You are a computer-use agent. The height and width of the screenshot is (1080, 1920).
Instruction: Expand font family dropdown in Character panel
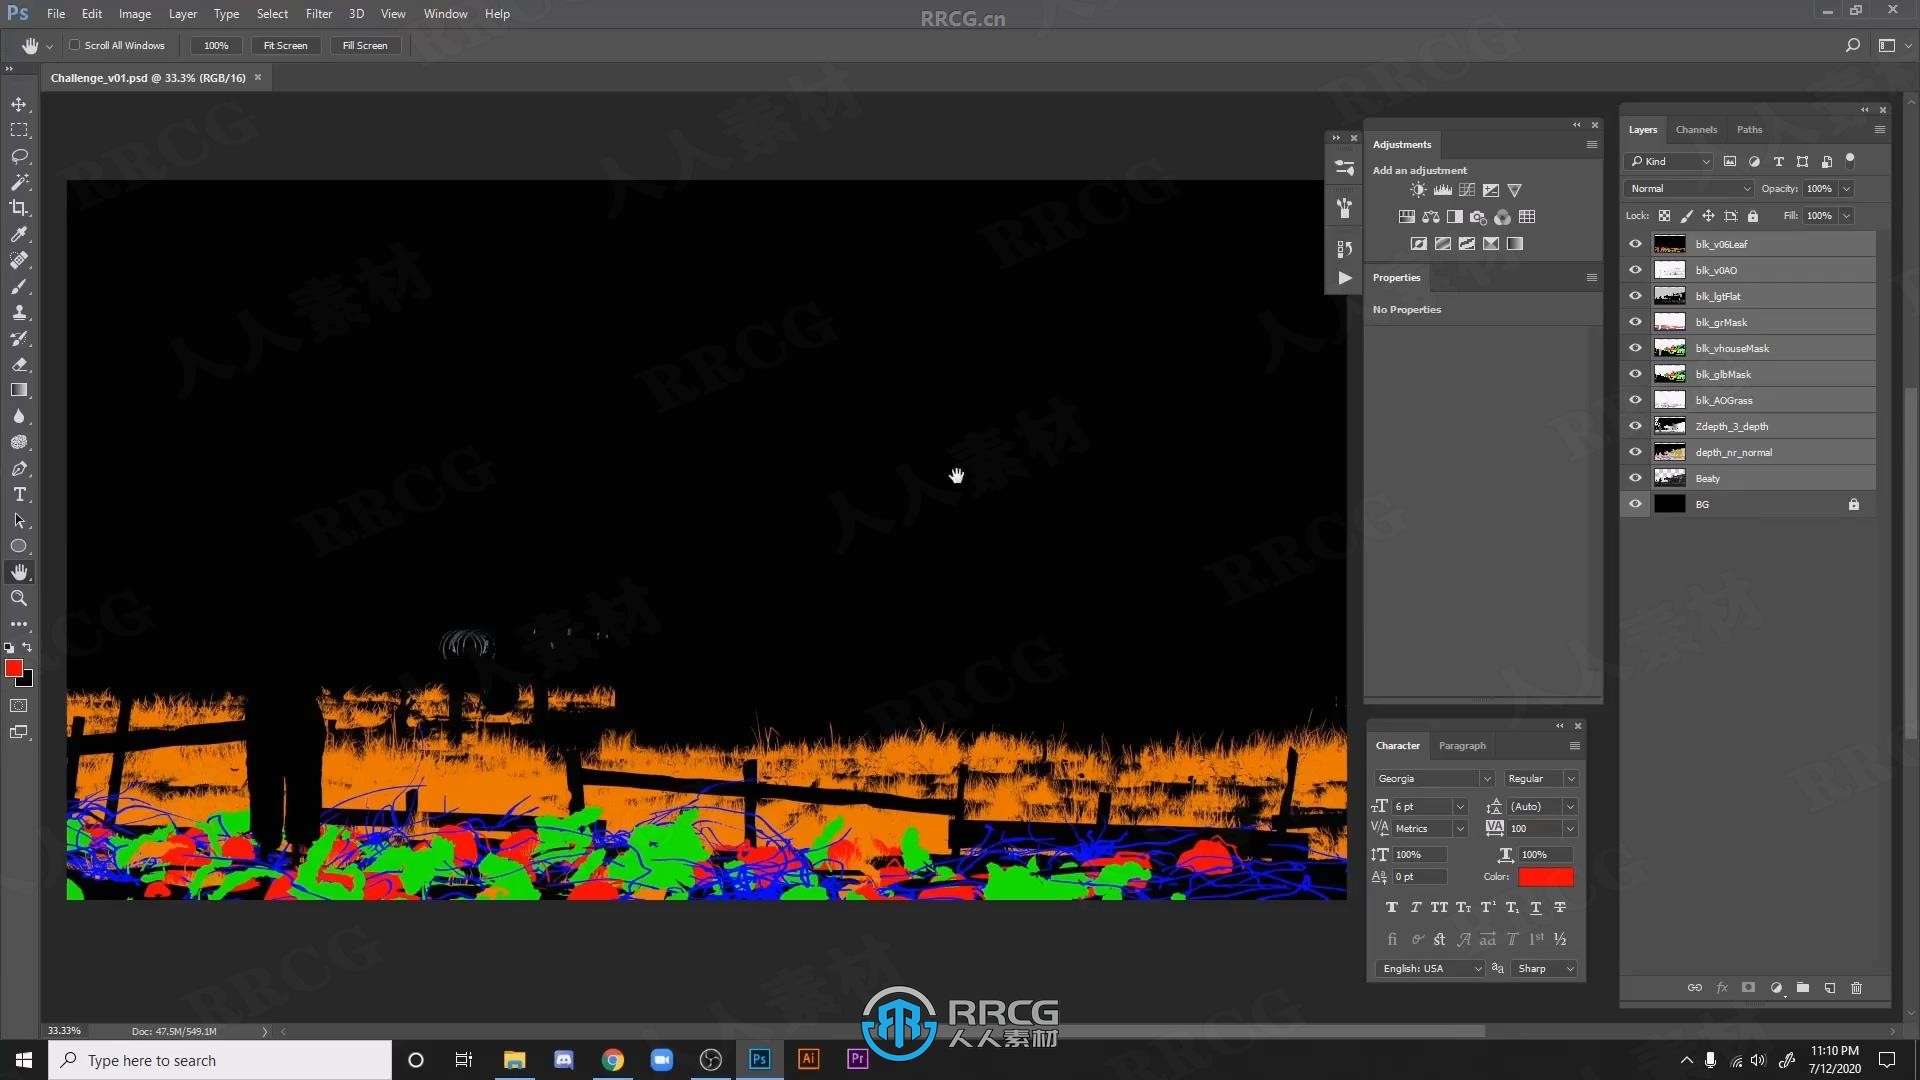(x=1487, y=778)
